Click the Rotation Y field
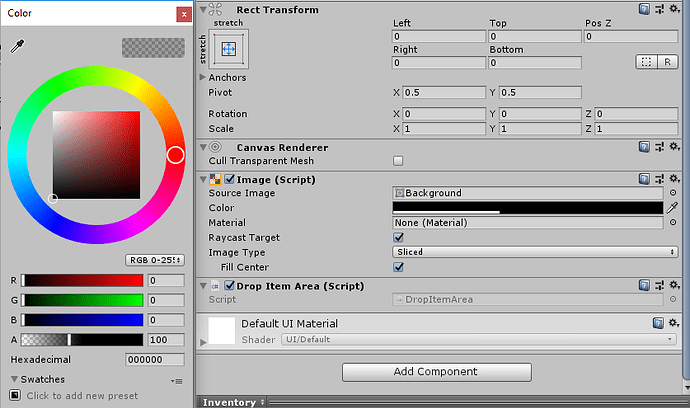Viewport: 690px width, 408px height. pyautogui.click(x=540, y=114)
